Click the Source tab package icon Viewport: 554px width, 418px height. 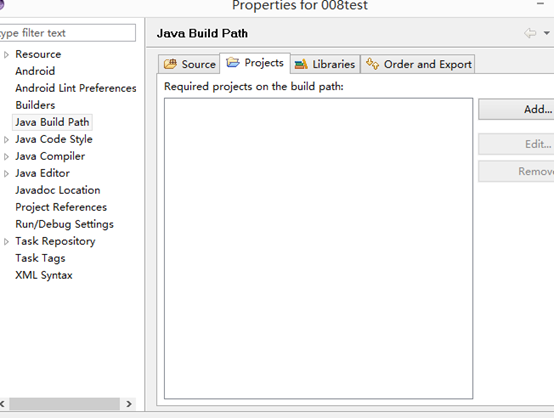pyautogui.click(x=170, y=64)
